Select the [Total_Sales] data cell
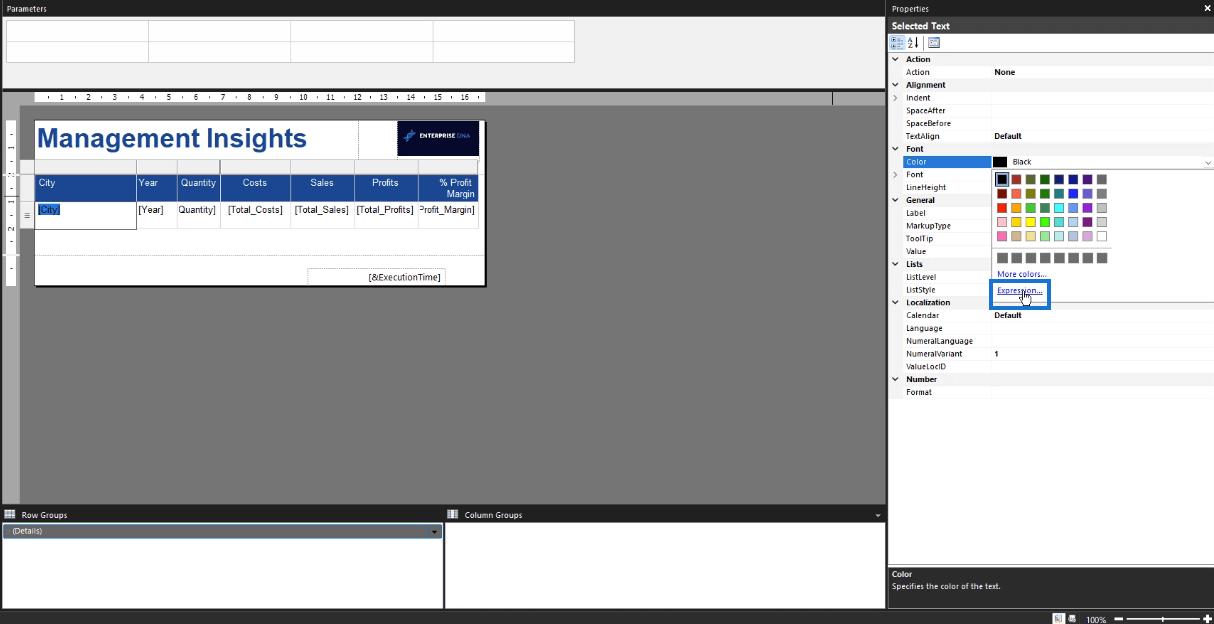The height and width of the screenshot is (624, 1214). tap(322, 215)
